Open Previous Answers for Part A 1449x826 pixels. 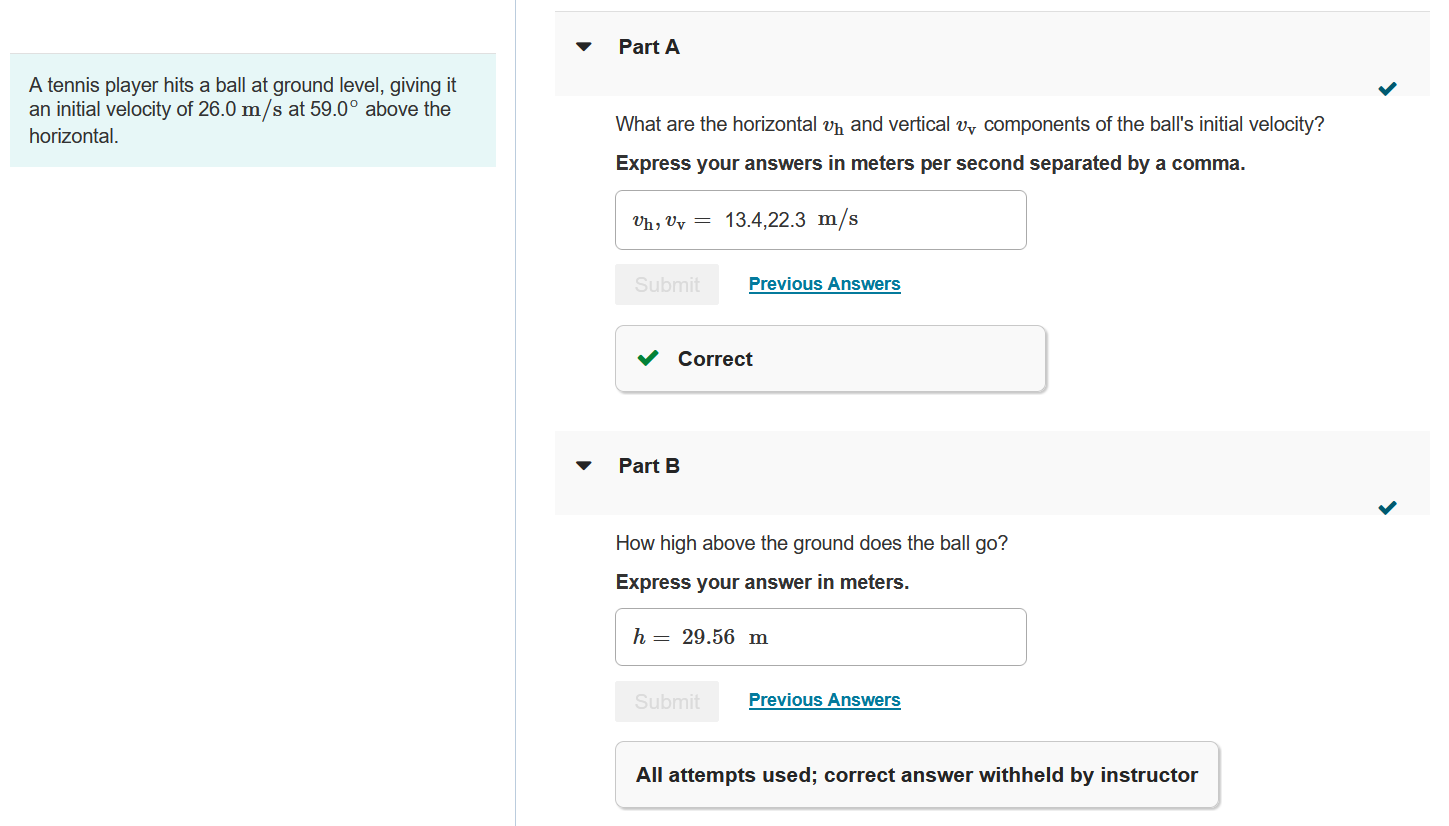coord(824,283)
